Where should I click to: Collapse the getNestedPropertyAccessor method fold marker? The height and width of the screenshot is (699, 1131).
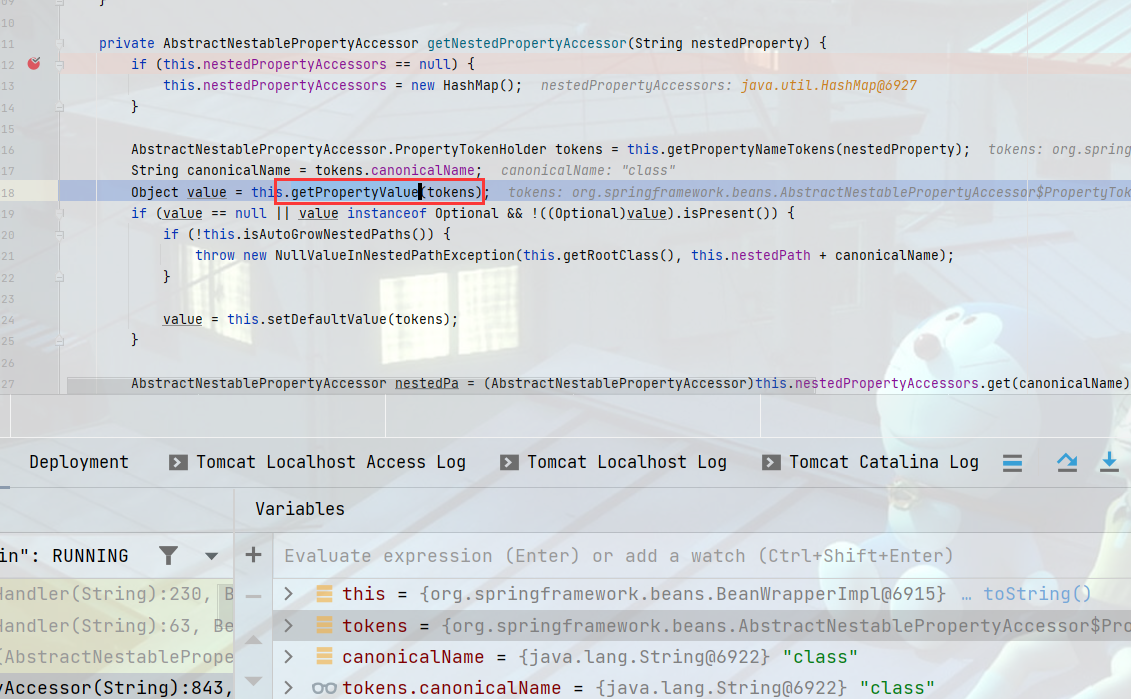coord(60,43)
